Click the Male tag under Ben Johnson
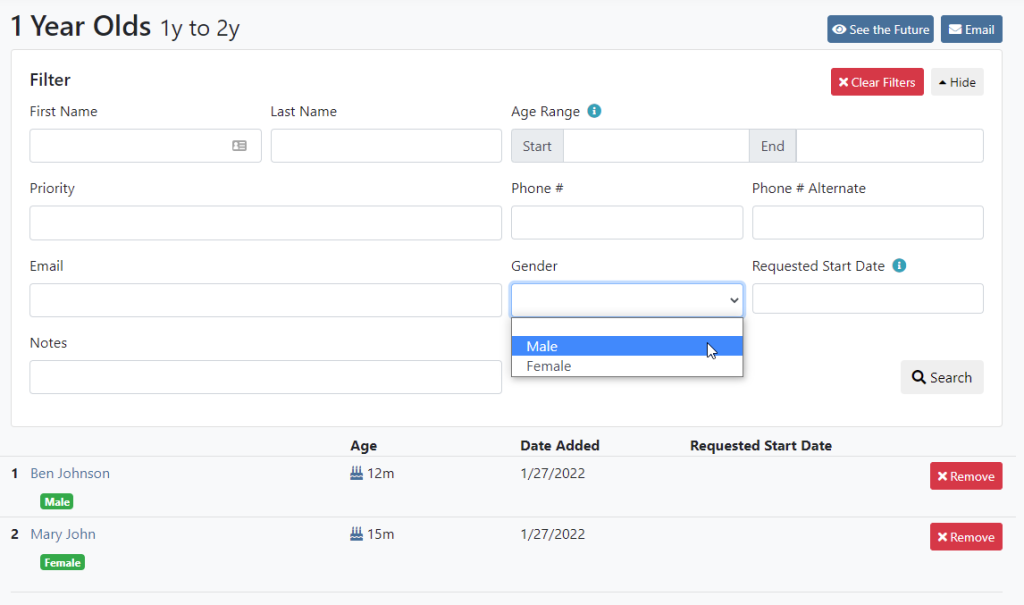Viewport: 1024px width, 605px height. point(57,502)
